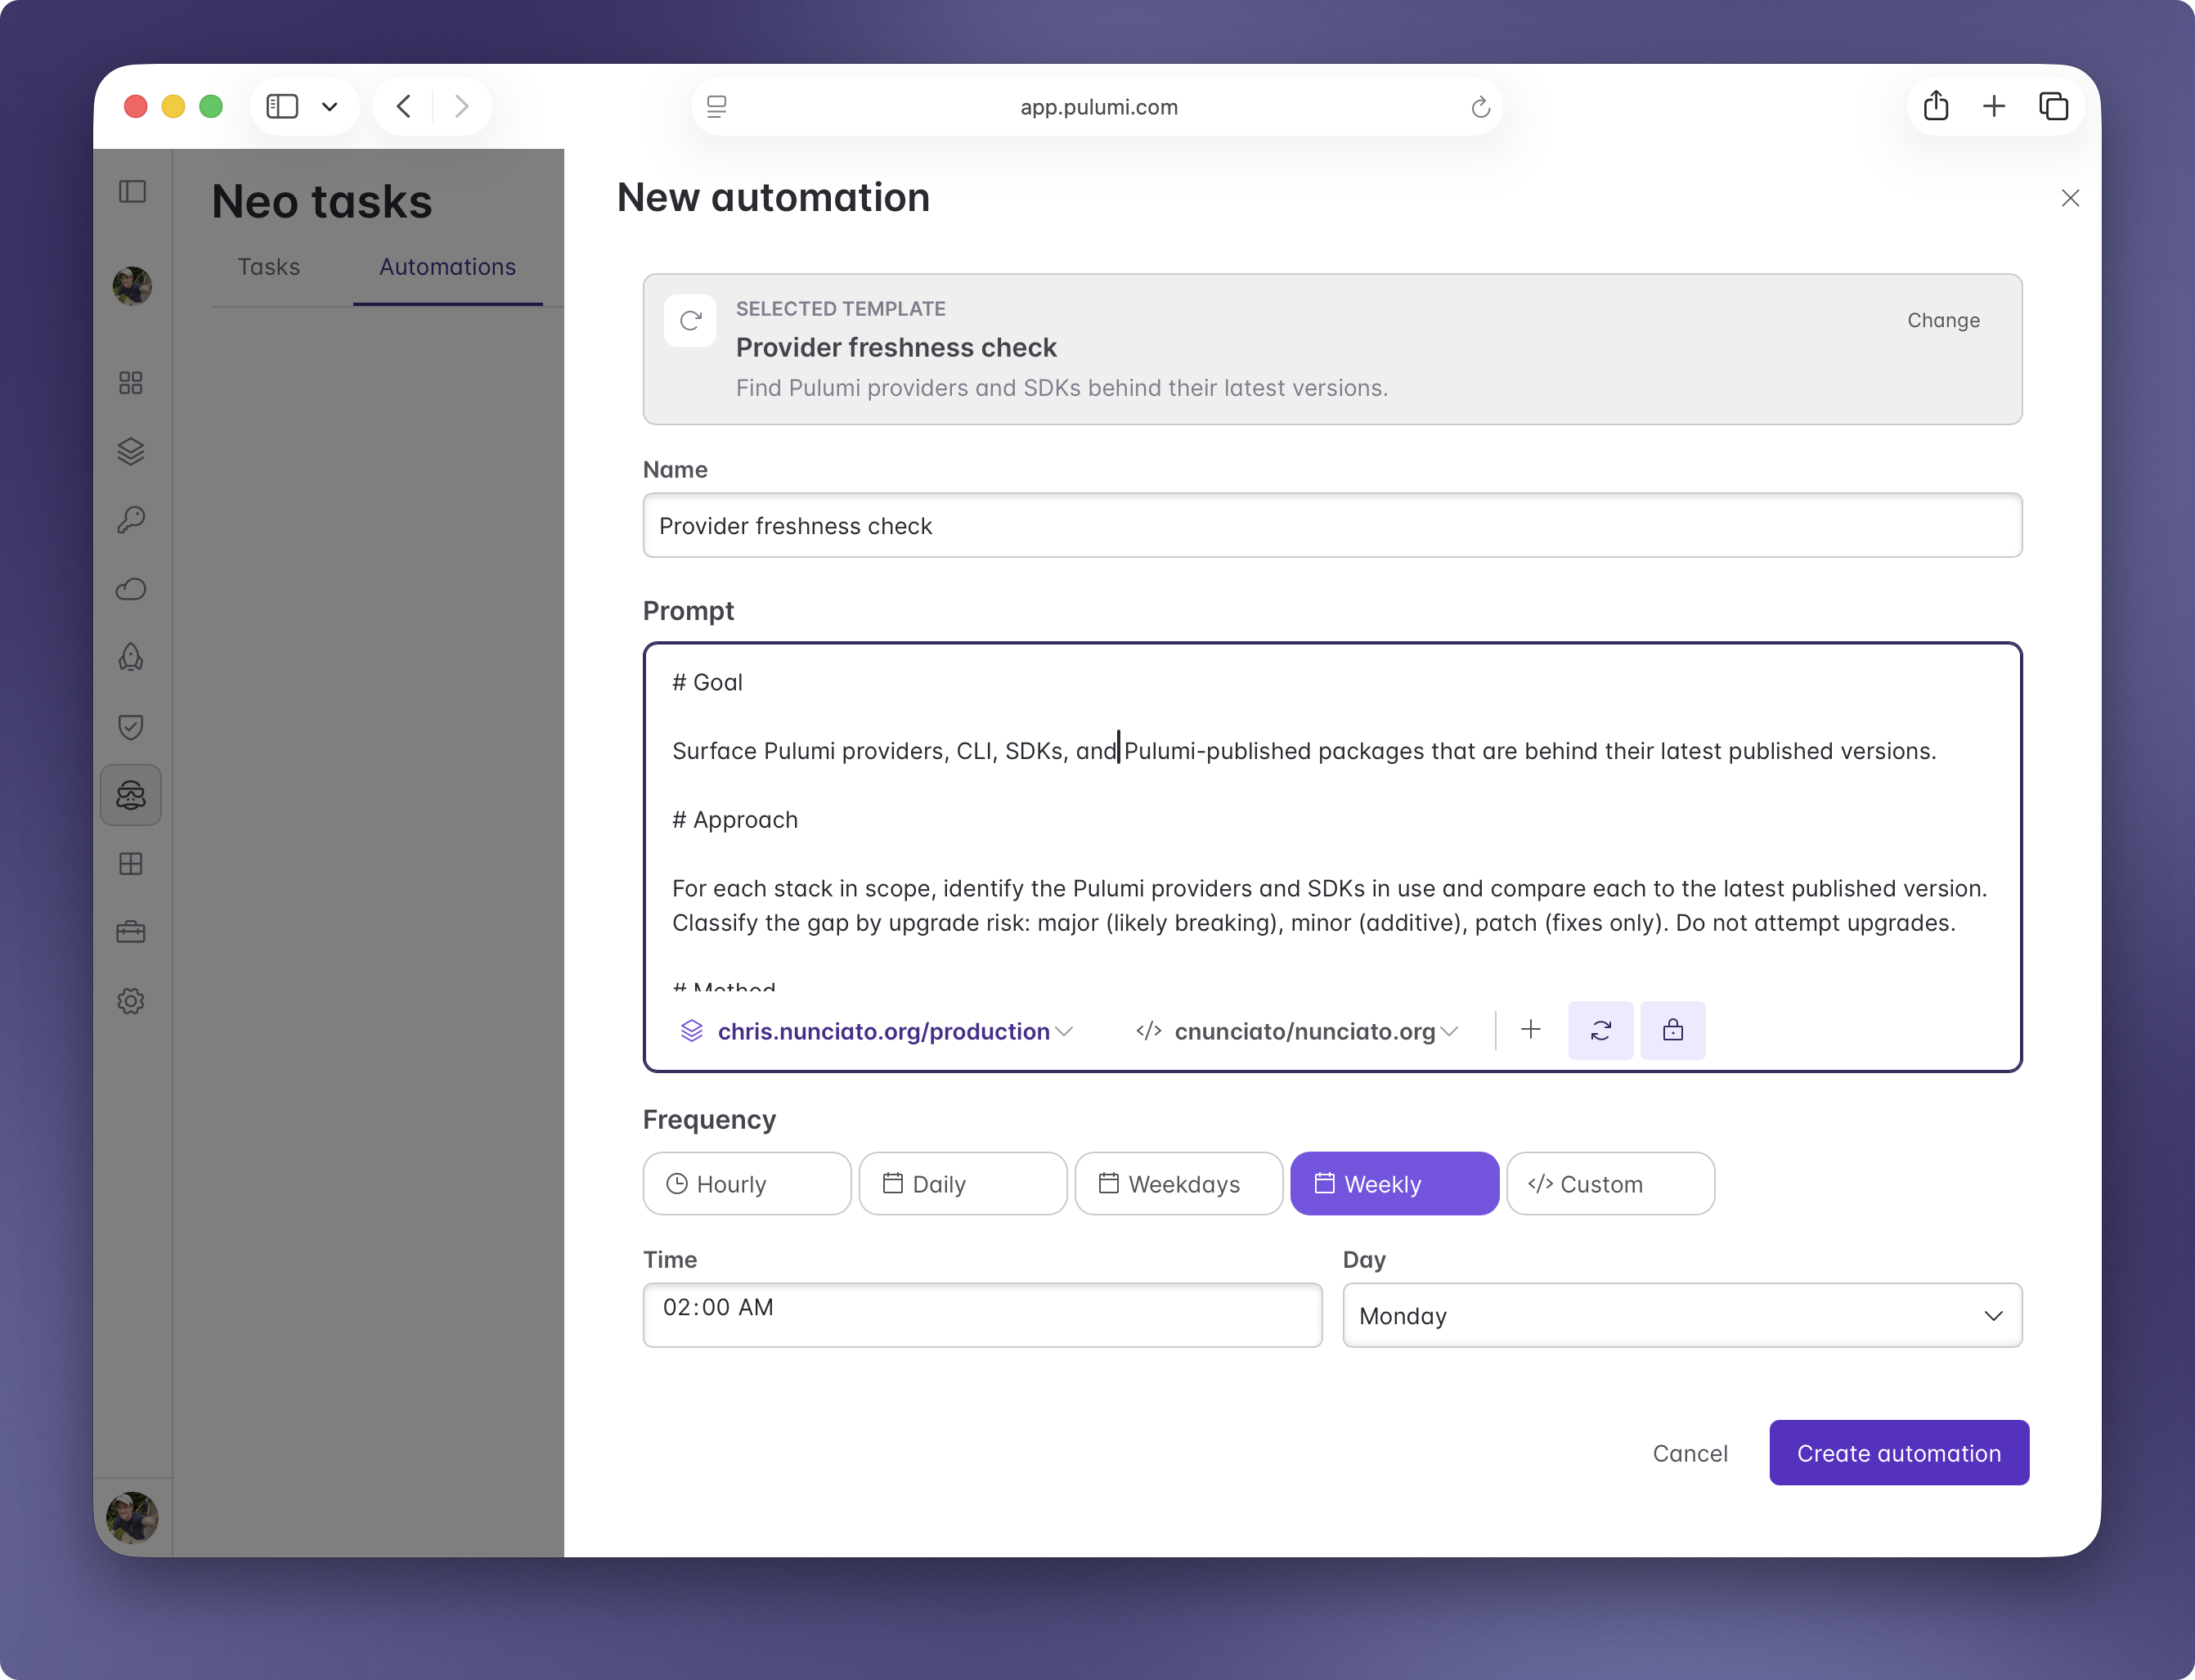Open the Day dropdown set to Monday
The height and width of the screenshot is (1680, 2195).
click(x=1682, y=1315)
